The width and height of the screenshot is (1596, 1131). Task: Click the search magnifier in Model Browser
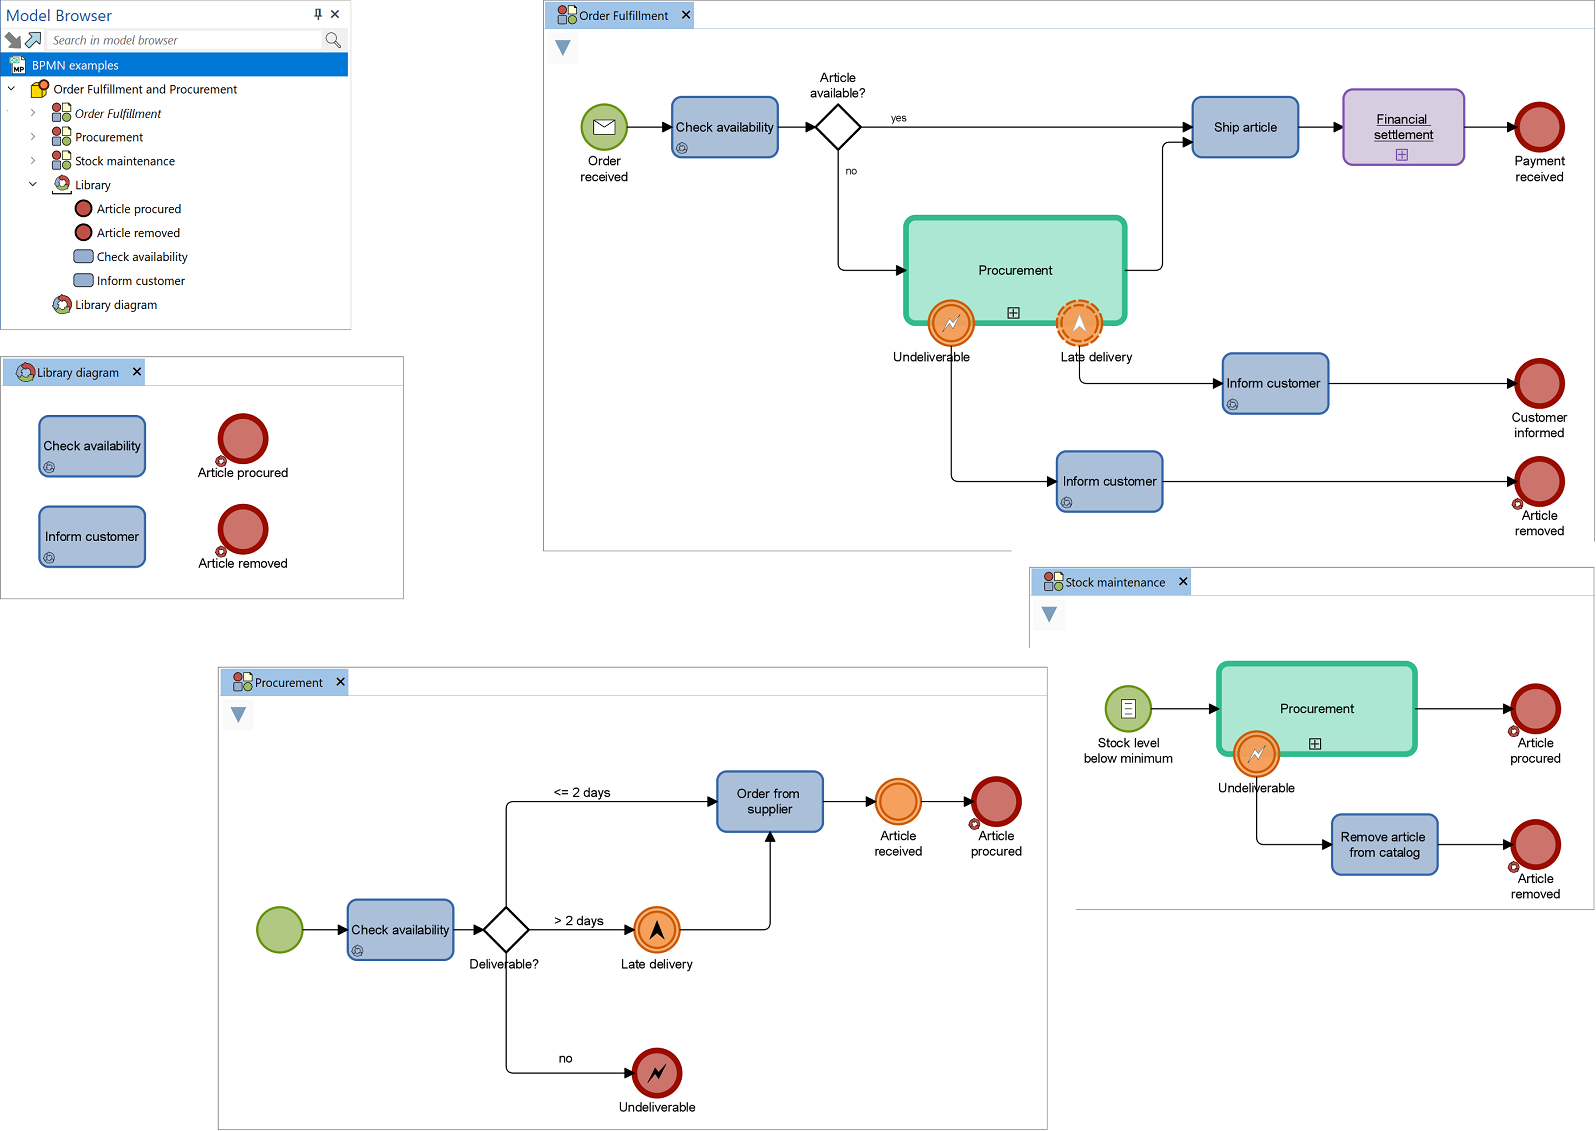coord(333,40)
